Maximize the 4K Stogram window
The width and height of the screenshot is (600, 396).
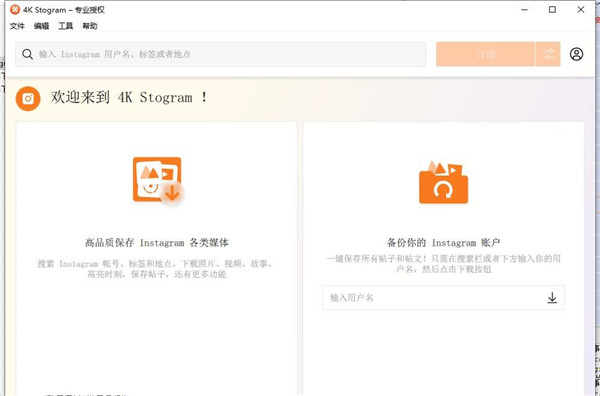pos(553,10)
